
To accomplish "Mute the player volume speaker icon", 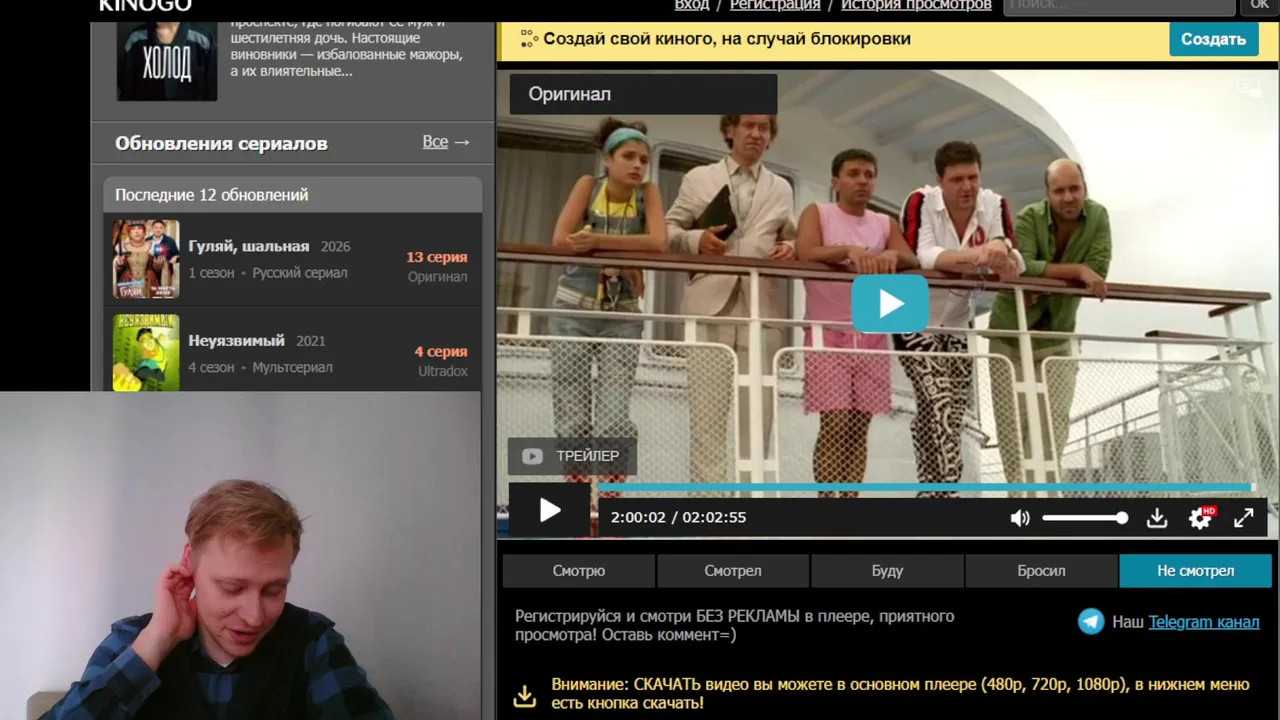I will (1019, 518).
